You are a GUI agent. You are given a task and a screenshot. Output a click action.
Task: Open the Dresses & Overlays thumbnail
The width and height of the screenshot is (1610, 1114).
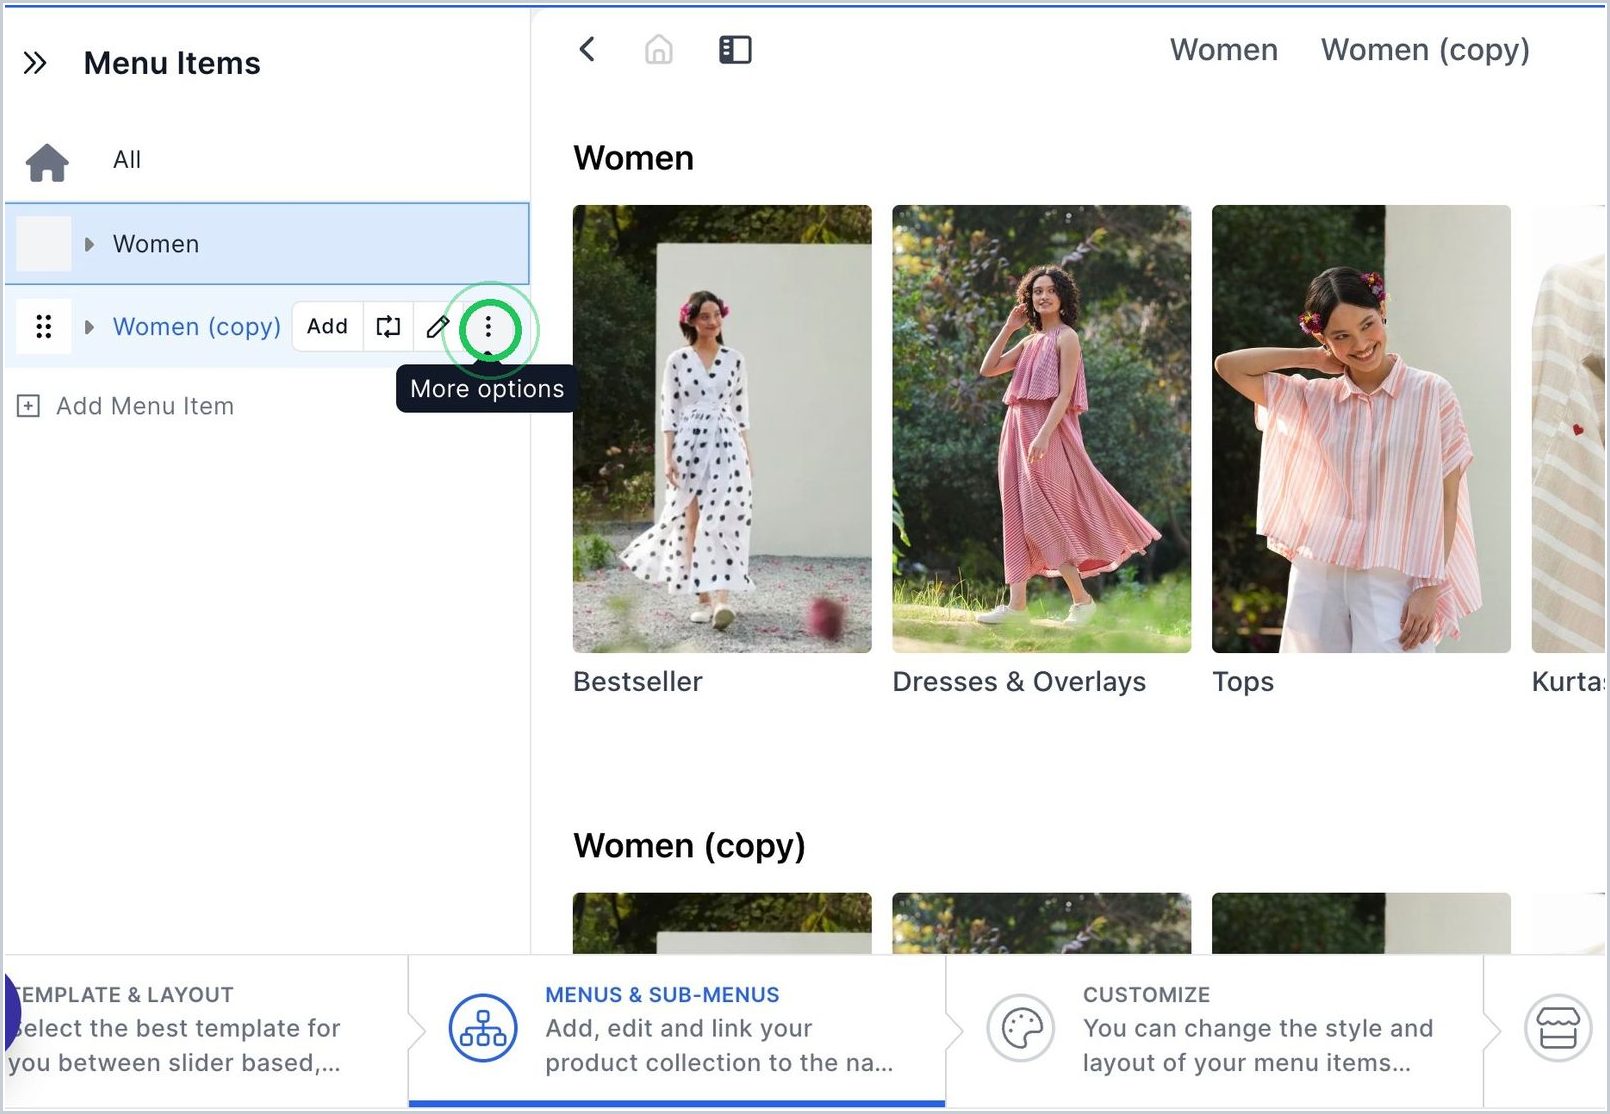pyautogui.click(x=1041, y=429)
